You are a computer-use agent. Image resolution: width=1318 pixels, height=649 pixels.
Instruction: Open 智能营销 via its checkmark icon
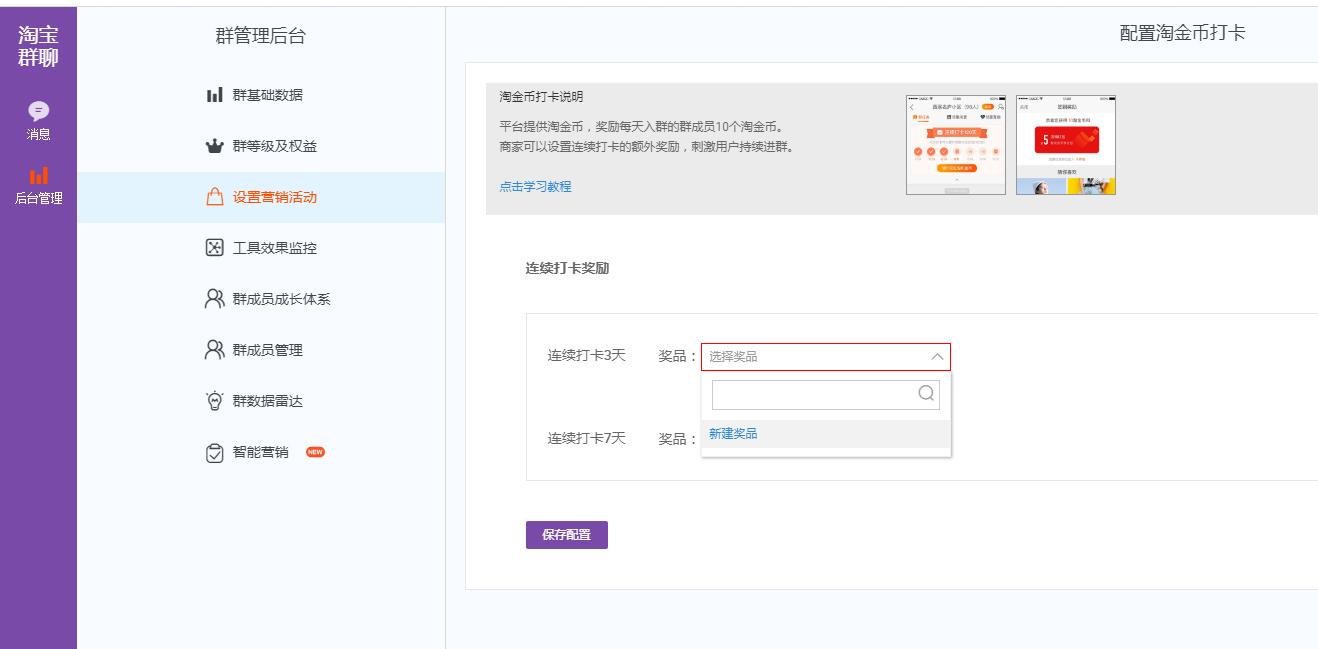point(212,450)
